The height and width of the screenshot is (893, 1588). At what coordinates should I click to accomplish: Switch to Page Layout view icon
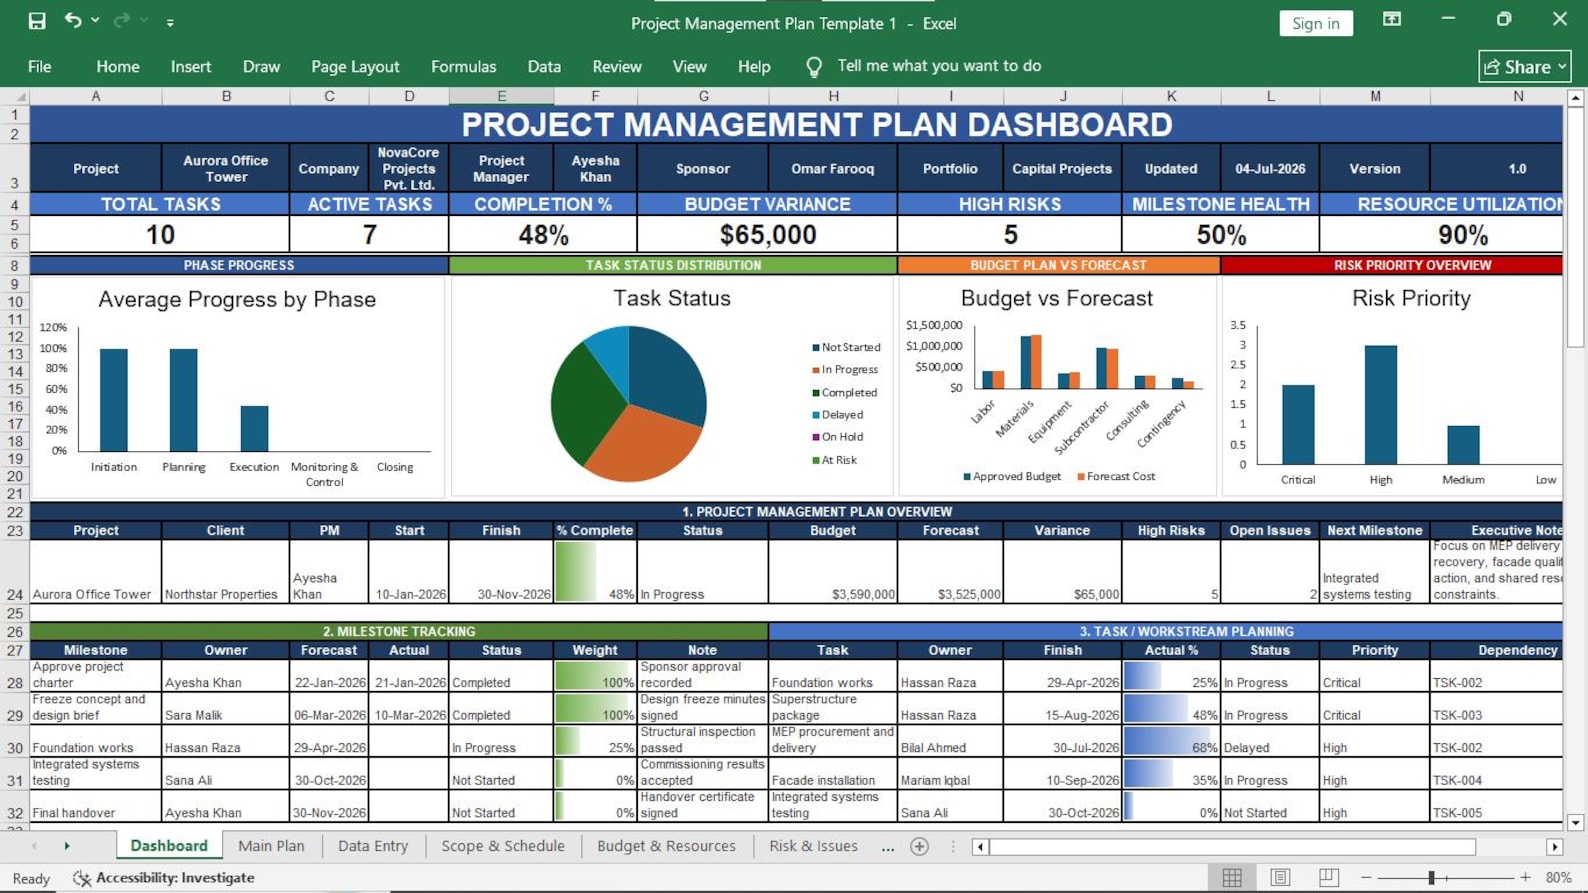click(1280, 877)
